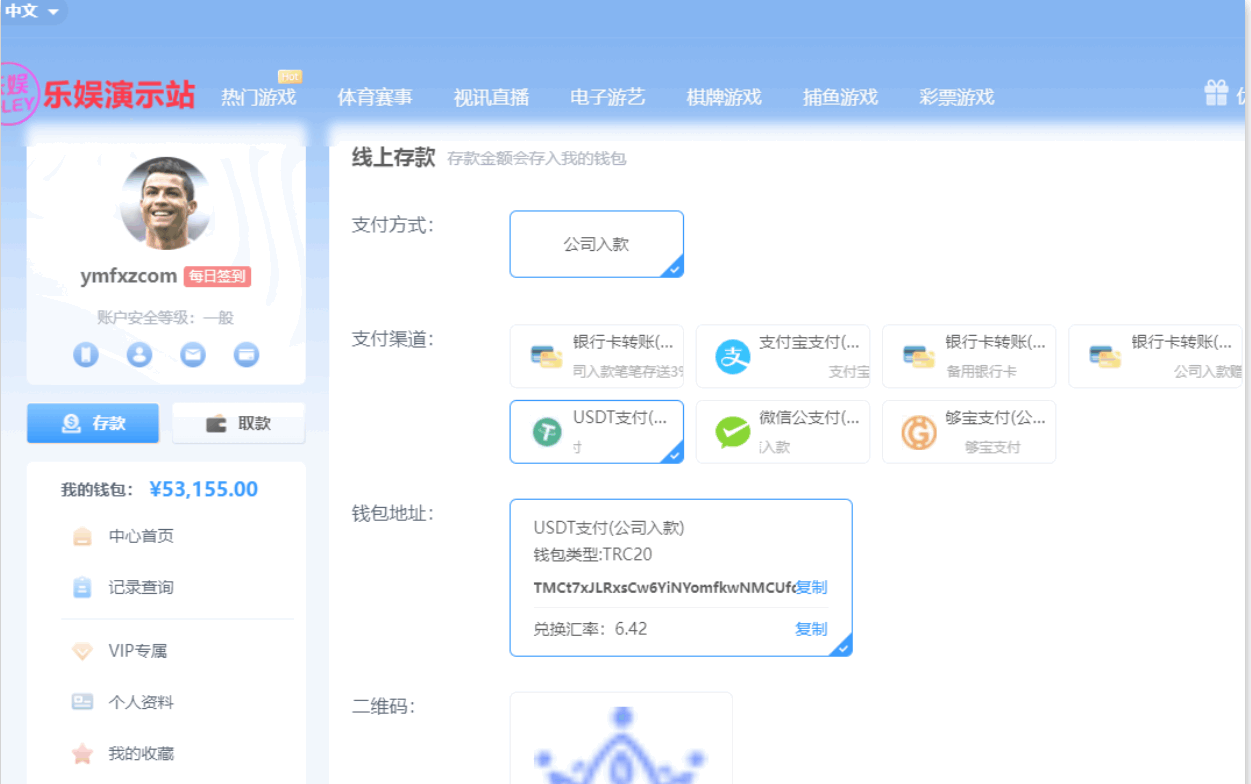Click the user avatar photo
The image size is (1251, 784).
click(x=166, y=203)
